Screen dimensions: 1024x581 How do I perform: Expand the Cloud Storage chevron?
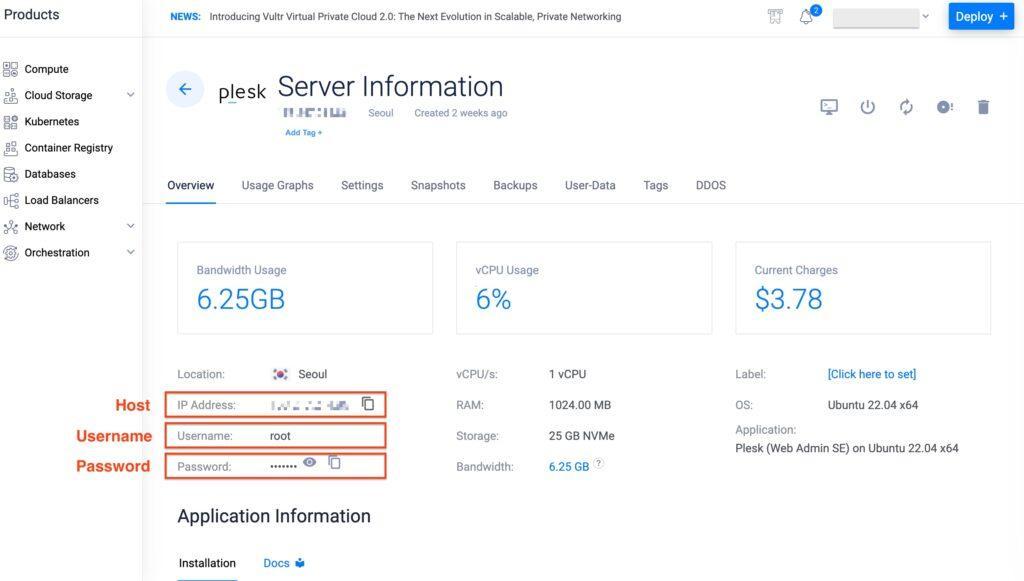pyautogui.click(x=131, y=95)
